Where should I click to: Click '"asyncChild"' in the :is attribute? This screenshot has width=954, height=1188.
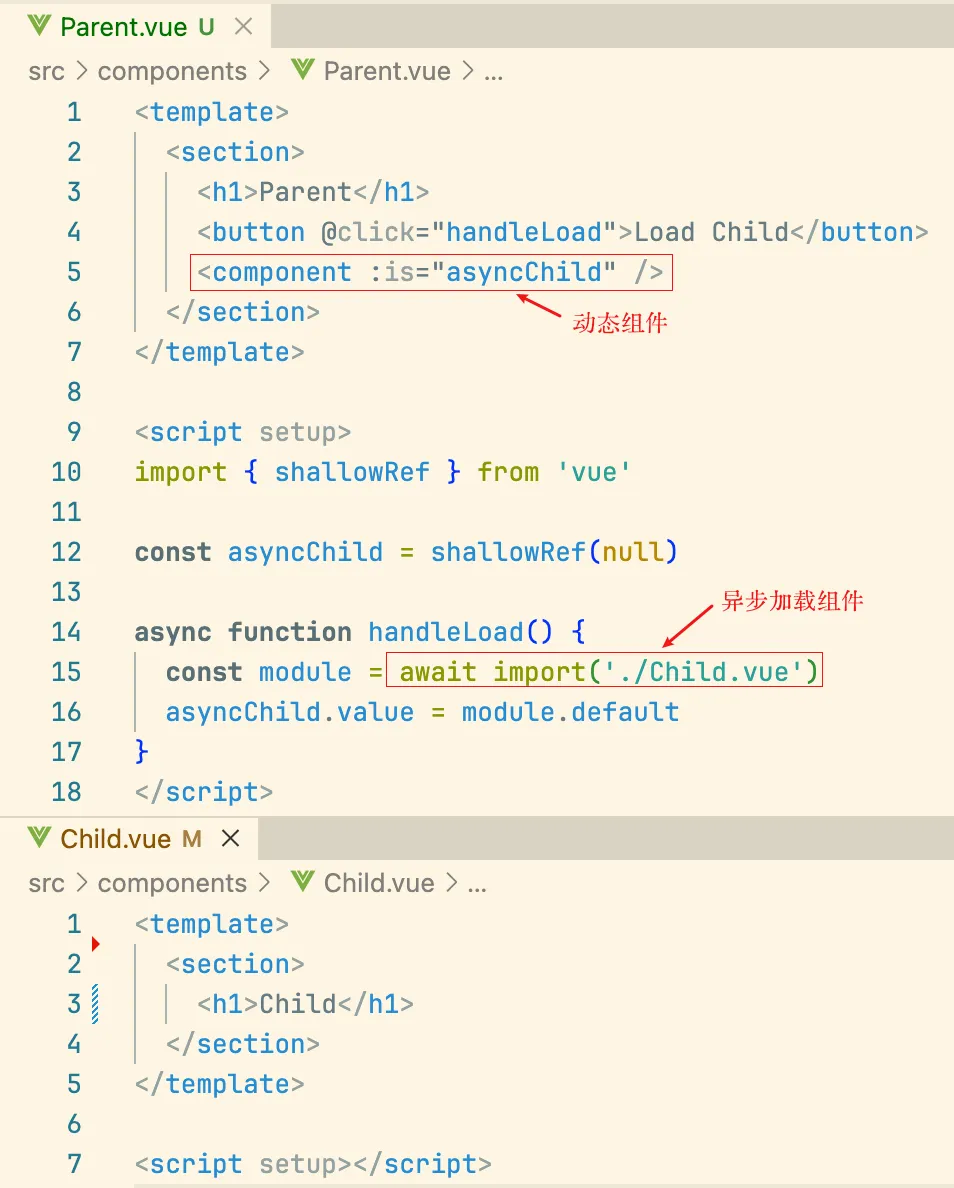tap(524, 272)
